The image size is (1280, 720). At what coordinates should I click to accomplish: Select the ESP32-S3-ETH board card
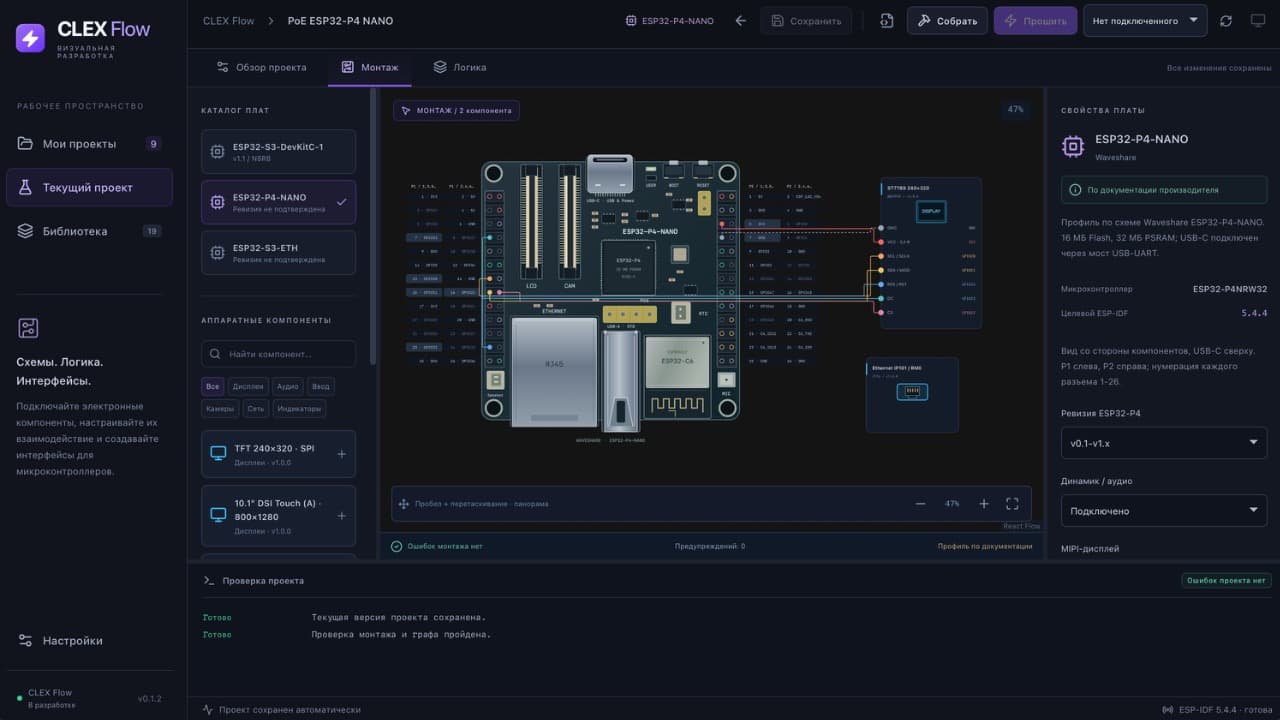click(x=278, y=253)
